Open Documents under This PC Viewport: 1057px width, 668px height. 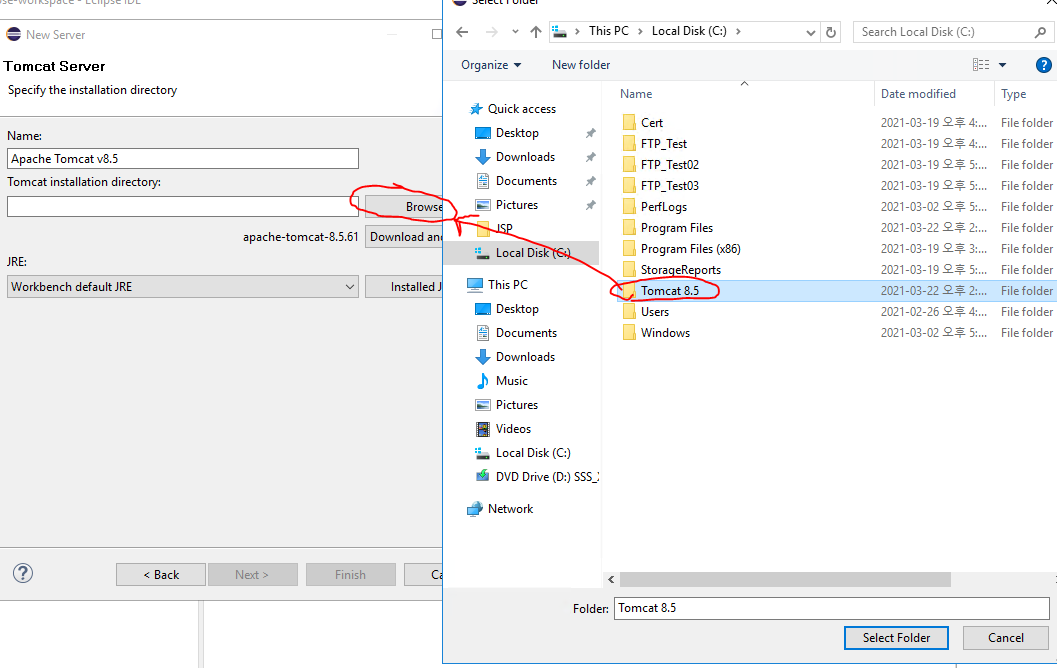(x=526, y=332)
